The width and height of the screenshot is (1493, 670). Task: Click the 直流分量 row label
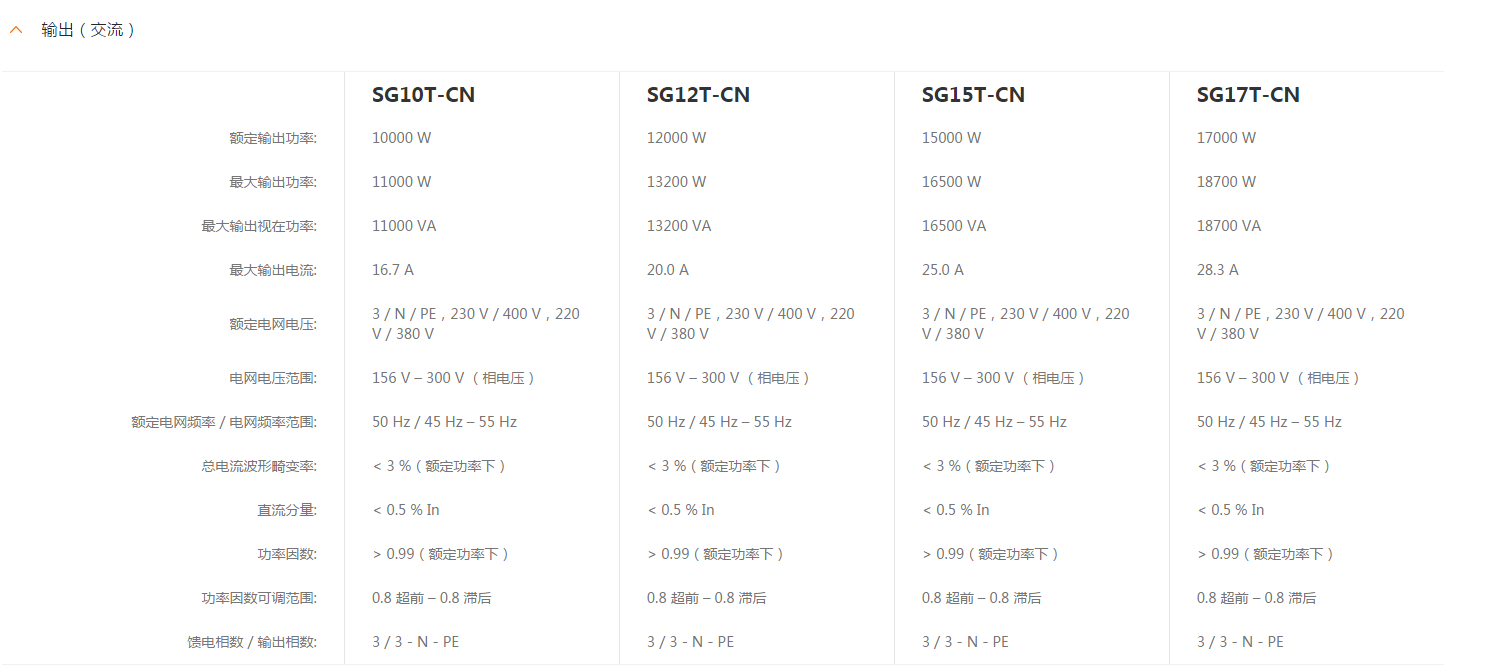coord(287,510)
